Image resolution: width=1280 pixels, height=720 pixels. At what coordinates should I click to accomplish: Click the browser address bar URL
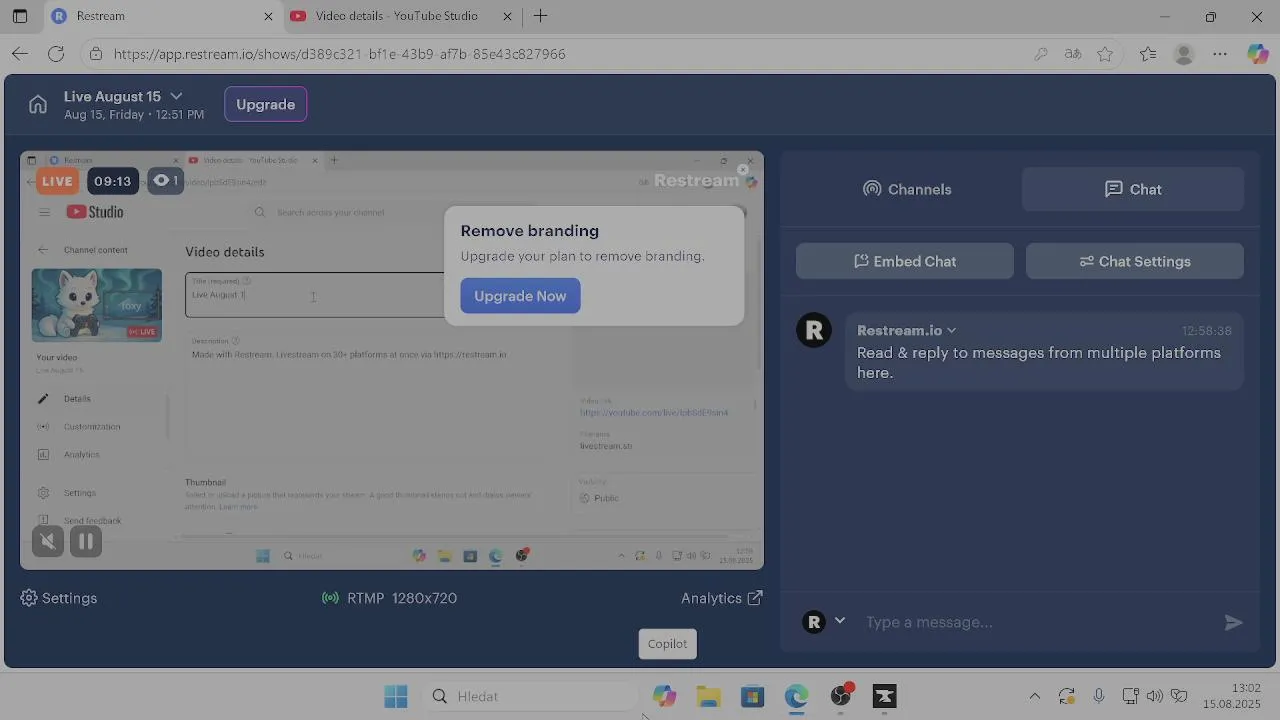[340, 54]
